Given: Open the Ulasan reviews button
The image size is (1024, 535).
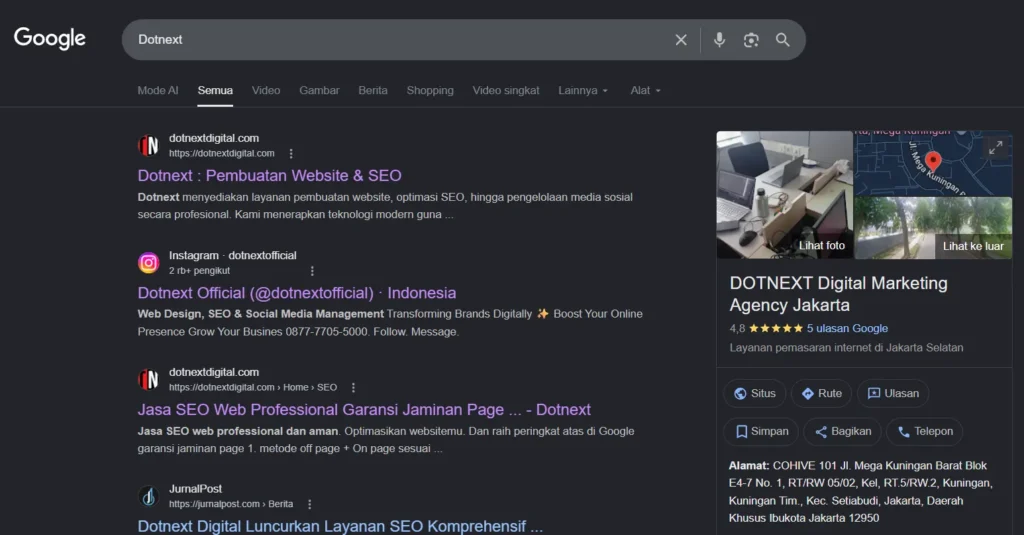Looking at the screenshot, I should (x=893, y=393).
